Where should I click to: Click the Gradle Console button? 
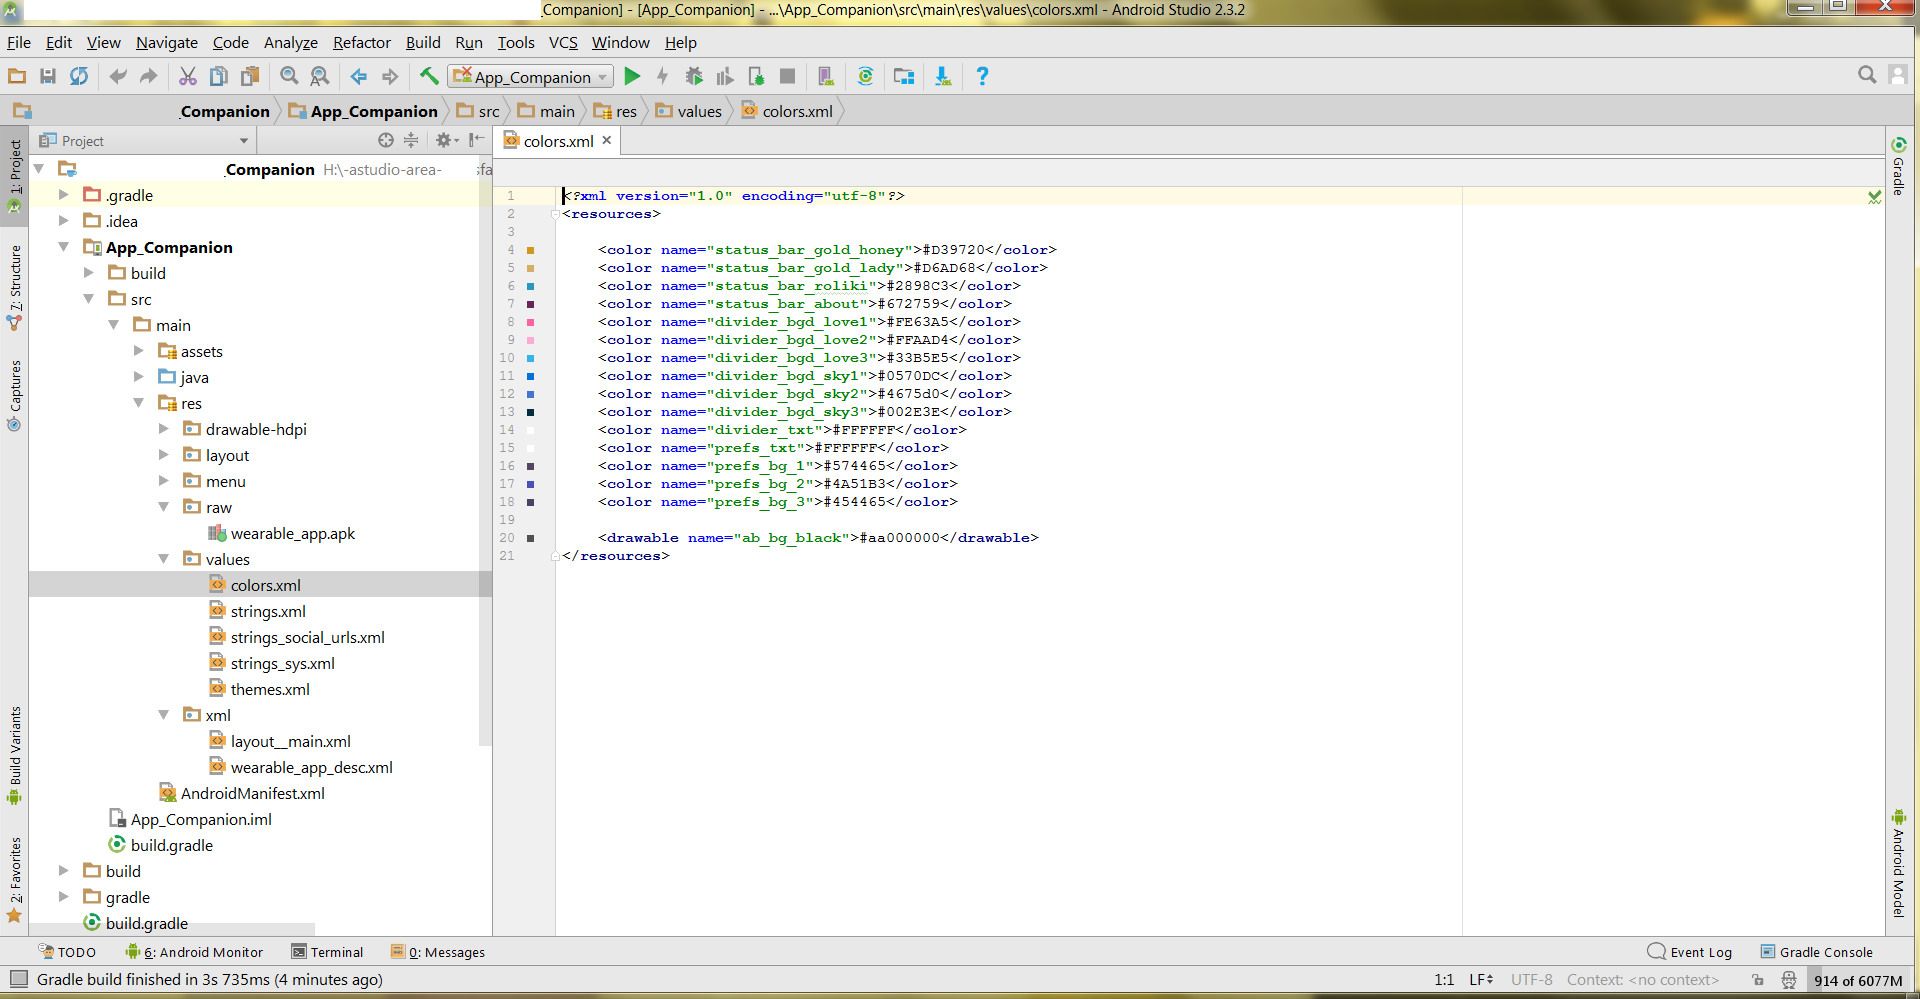[1816, 952]
